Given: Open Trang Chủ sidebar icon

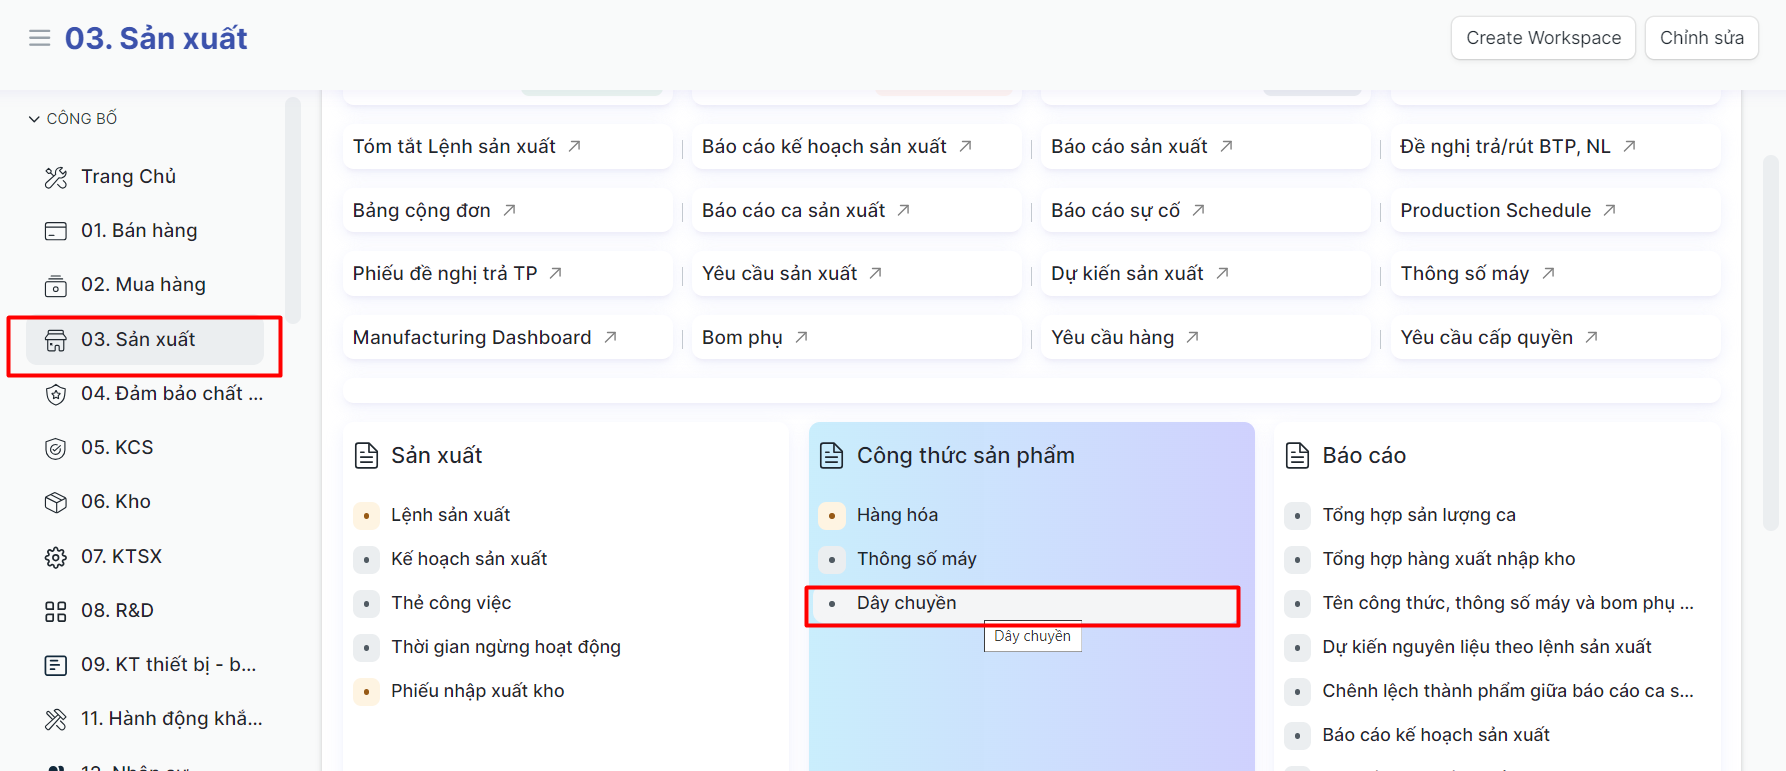Looking at the screenshot, I should (56, 178).
